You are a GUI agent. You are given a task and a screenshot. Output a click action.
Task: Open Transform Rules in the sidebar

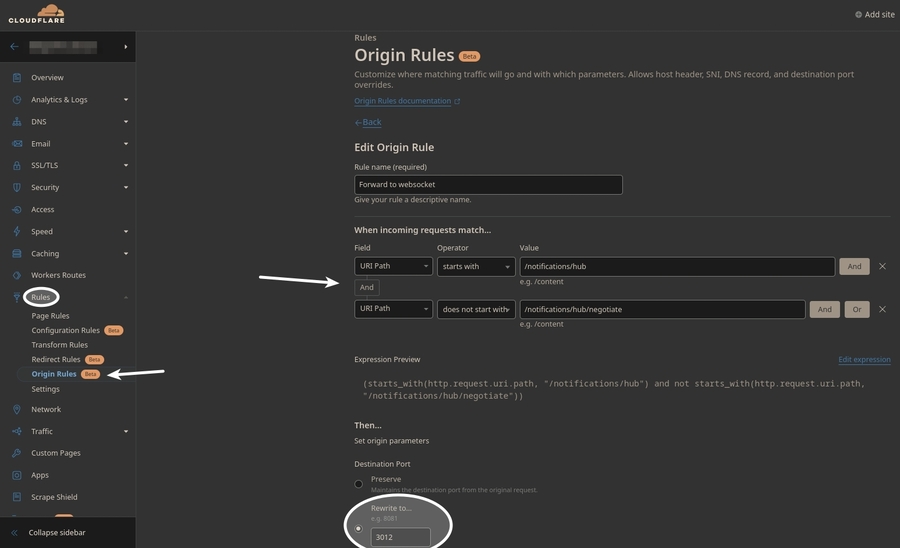point(60,345)
